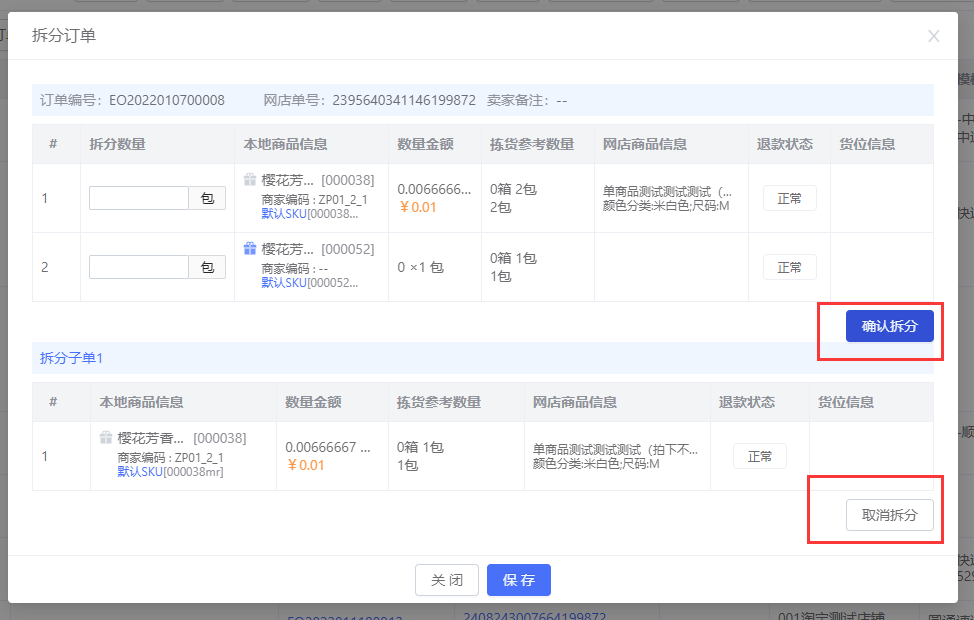This screenshot has height=620, width=974.
Task: Click the blue gift icon beside product [000052]
Action: pos(250,248)
